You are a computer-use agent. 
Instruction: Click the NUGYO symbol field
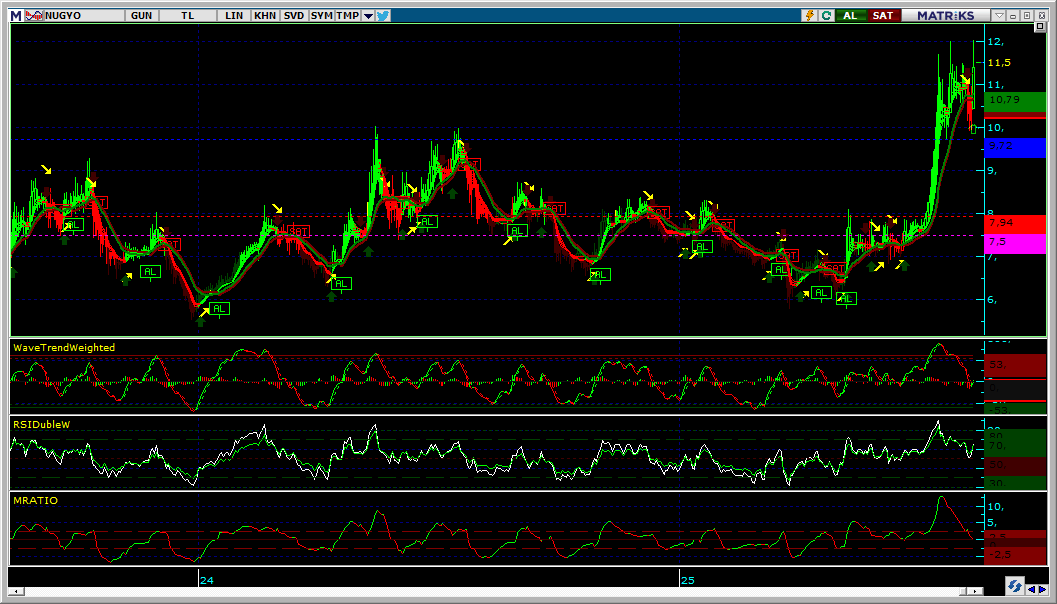[x=84, y=16]
